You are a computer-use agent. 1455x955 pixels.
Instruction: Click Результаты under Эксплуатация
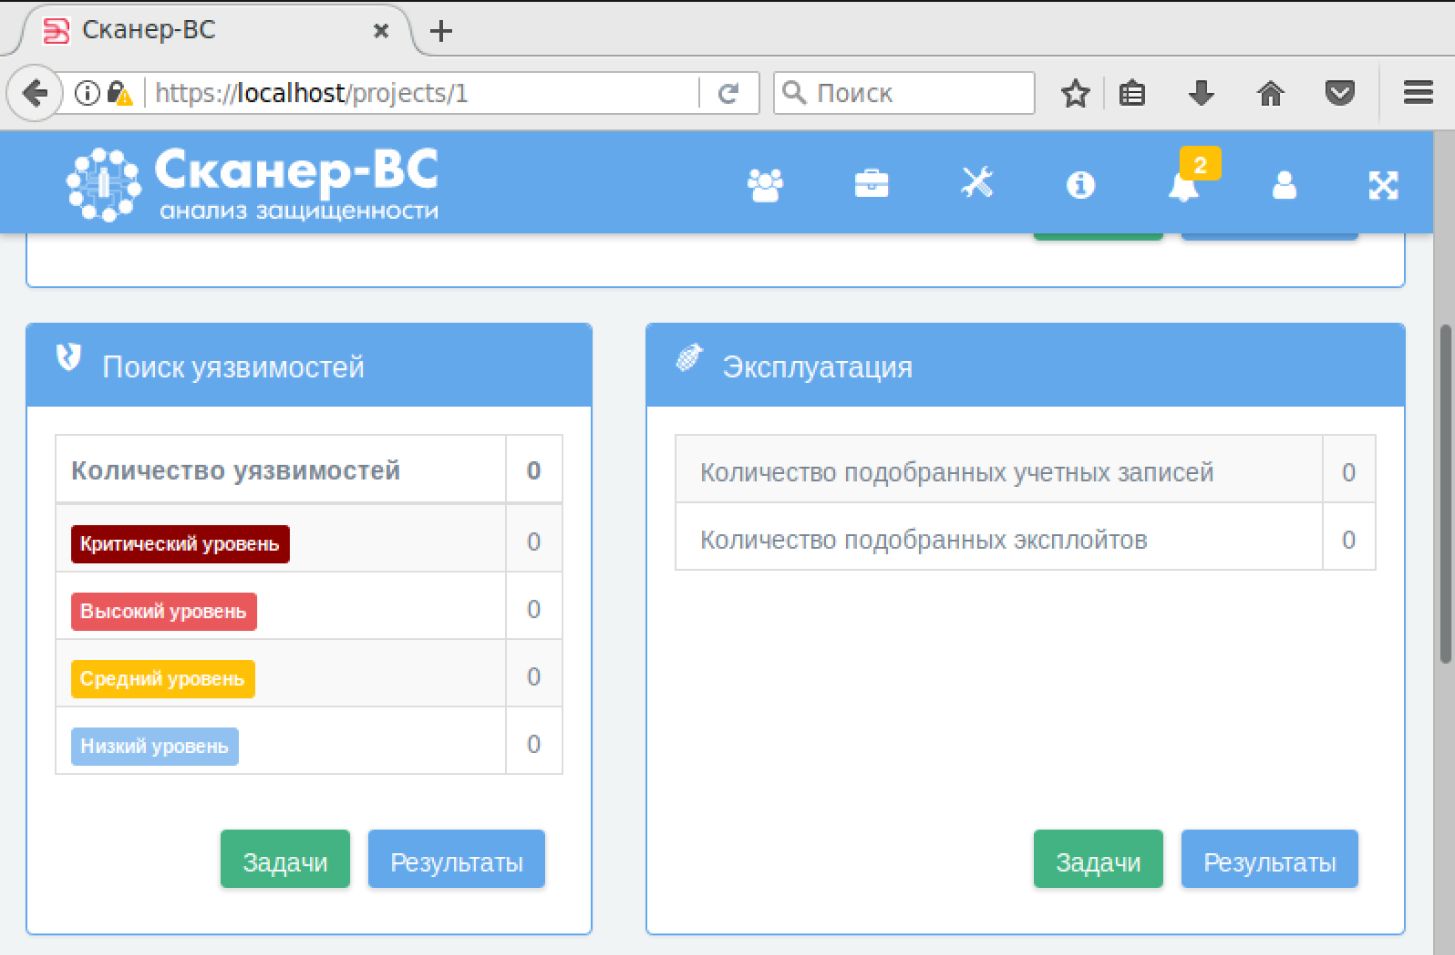[1269, 861]
